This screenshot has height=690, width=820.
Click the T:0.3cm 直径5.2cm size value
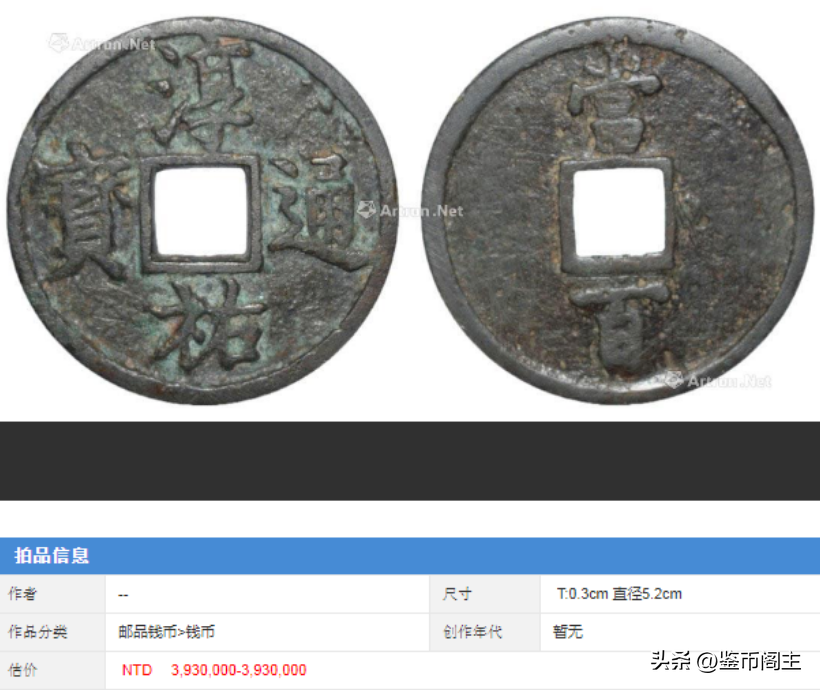(619, 594)
